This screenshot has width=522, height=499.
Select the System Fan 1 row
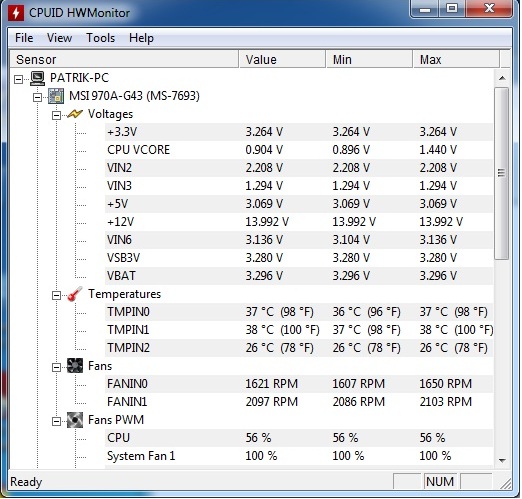(x=299, y=456)
